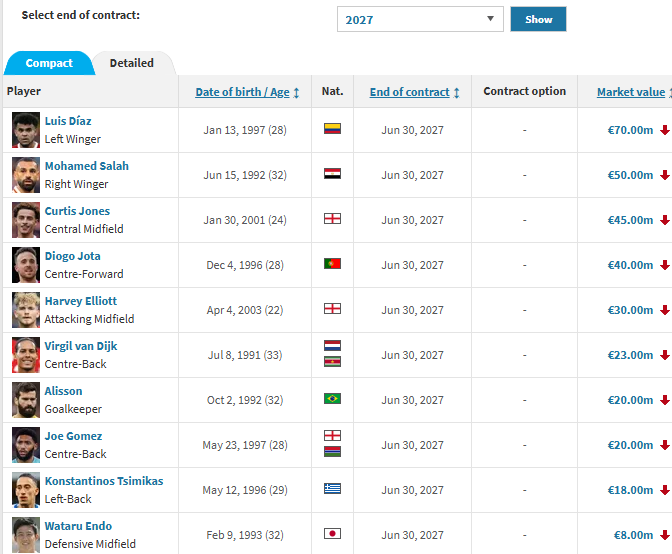Click Wataru Endo market value €8.00m

pyautogui.click(x=633, y=535)
